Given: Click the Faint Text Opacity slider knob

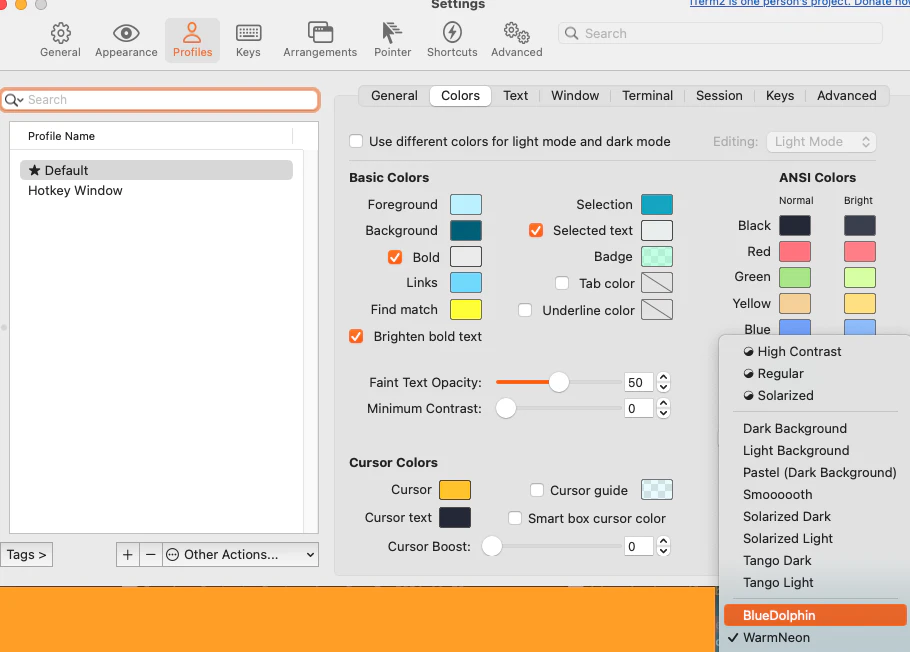Looking at the screenshot, I should [559, 382].
